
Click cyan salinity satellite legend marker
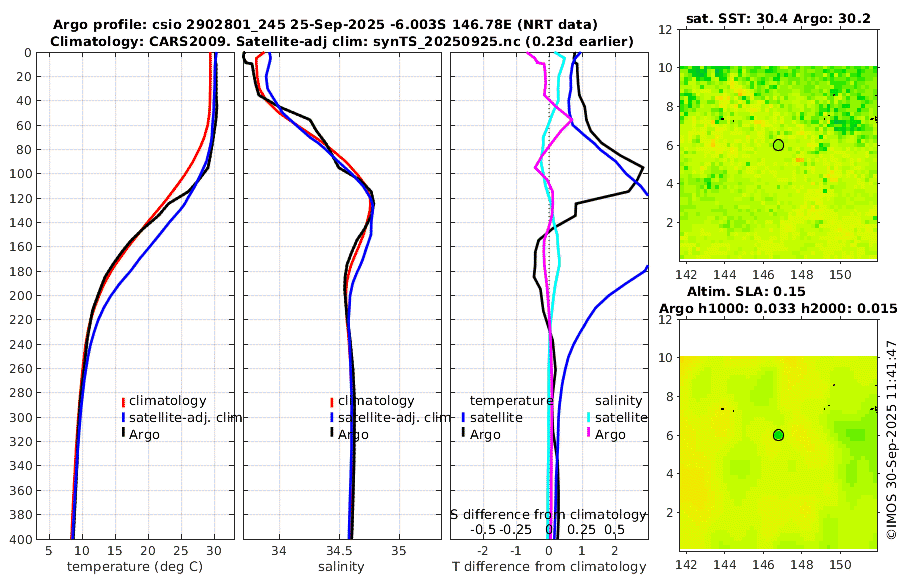(x=589, y=417)
